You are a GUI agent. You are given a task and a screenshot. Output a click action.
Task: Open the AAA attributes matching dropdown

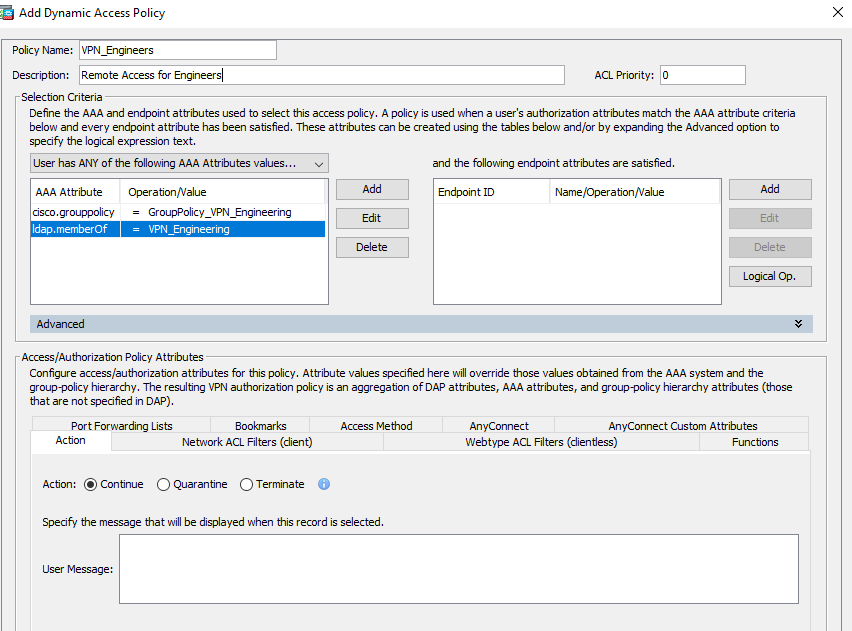(179, 163)
